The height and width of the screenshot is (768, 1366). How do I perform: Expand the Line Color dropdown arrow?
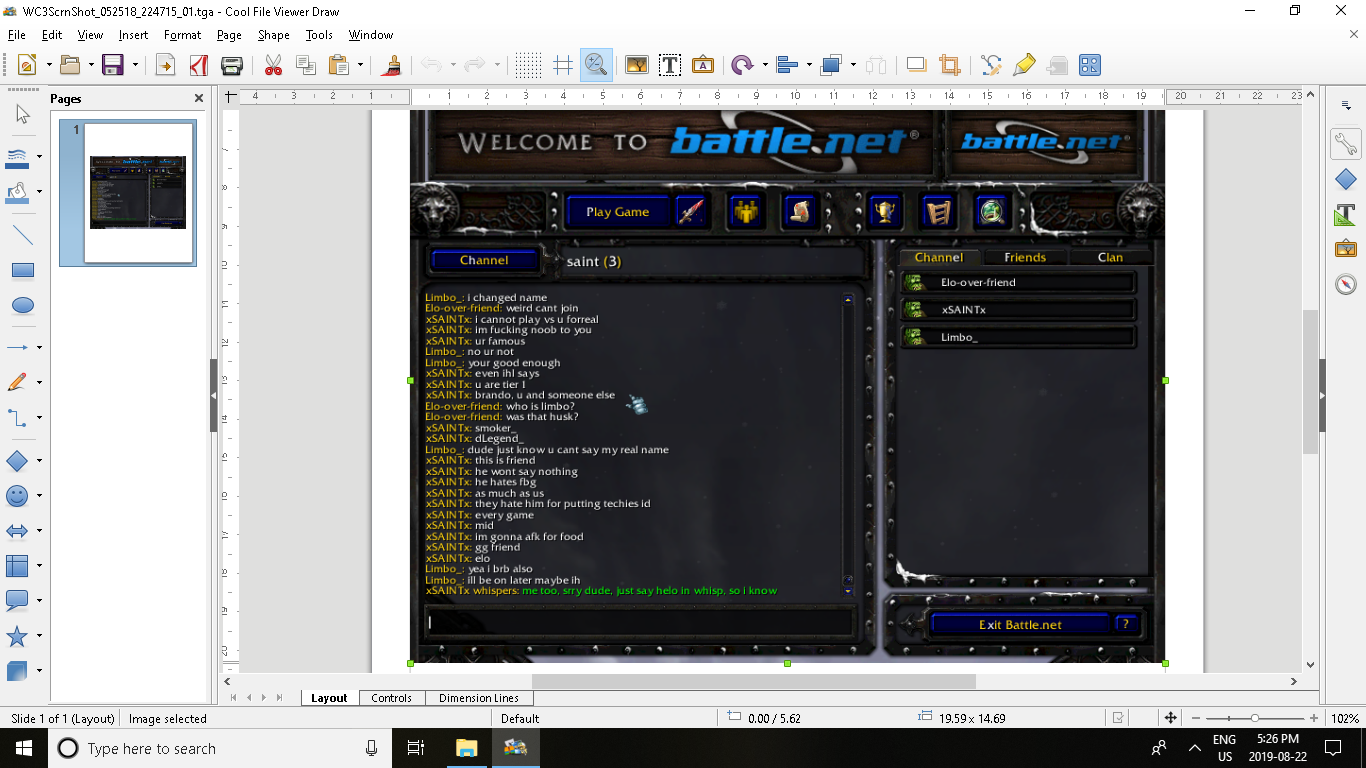39,156
